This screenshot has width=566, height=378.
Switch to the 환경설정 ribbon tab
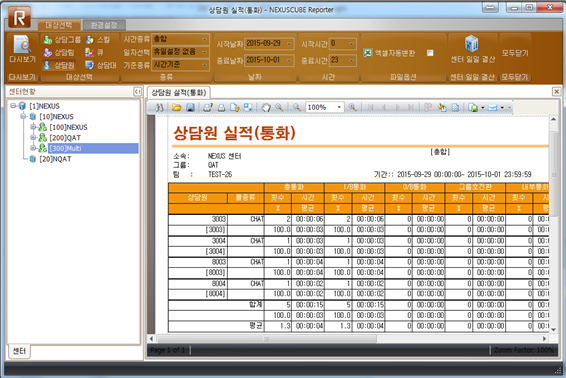pyautogui.click(x=104, y=25)
